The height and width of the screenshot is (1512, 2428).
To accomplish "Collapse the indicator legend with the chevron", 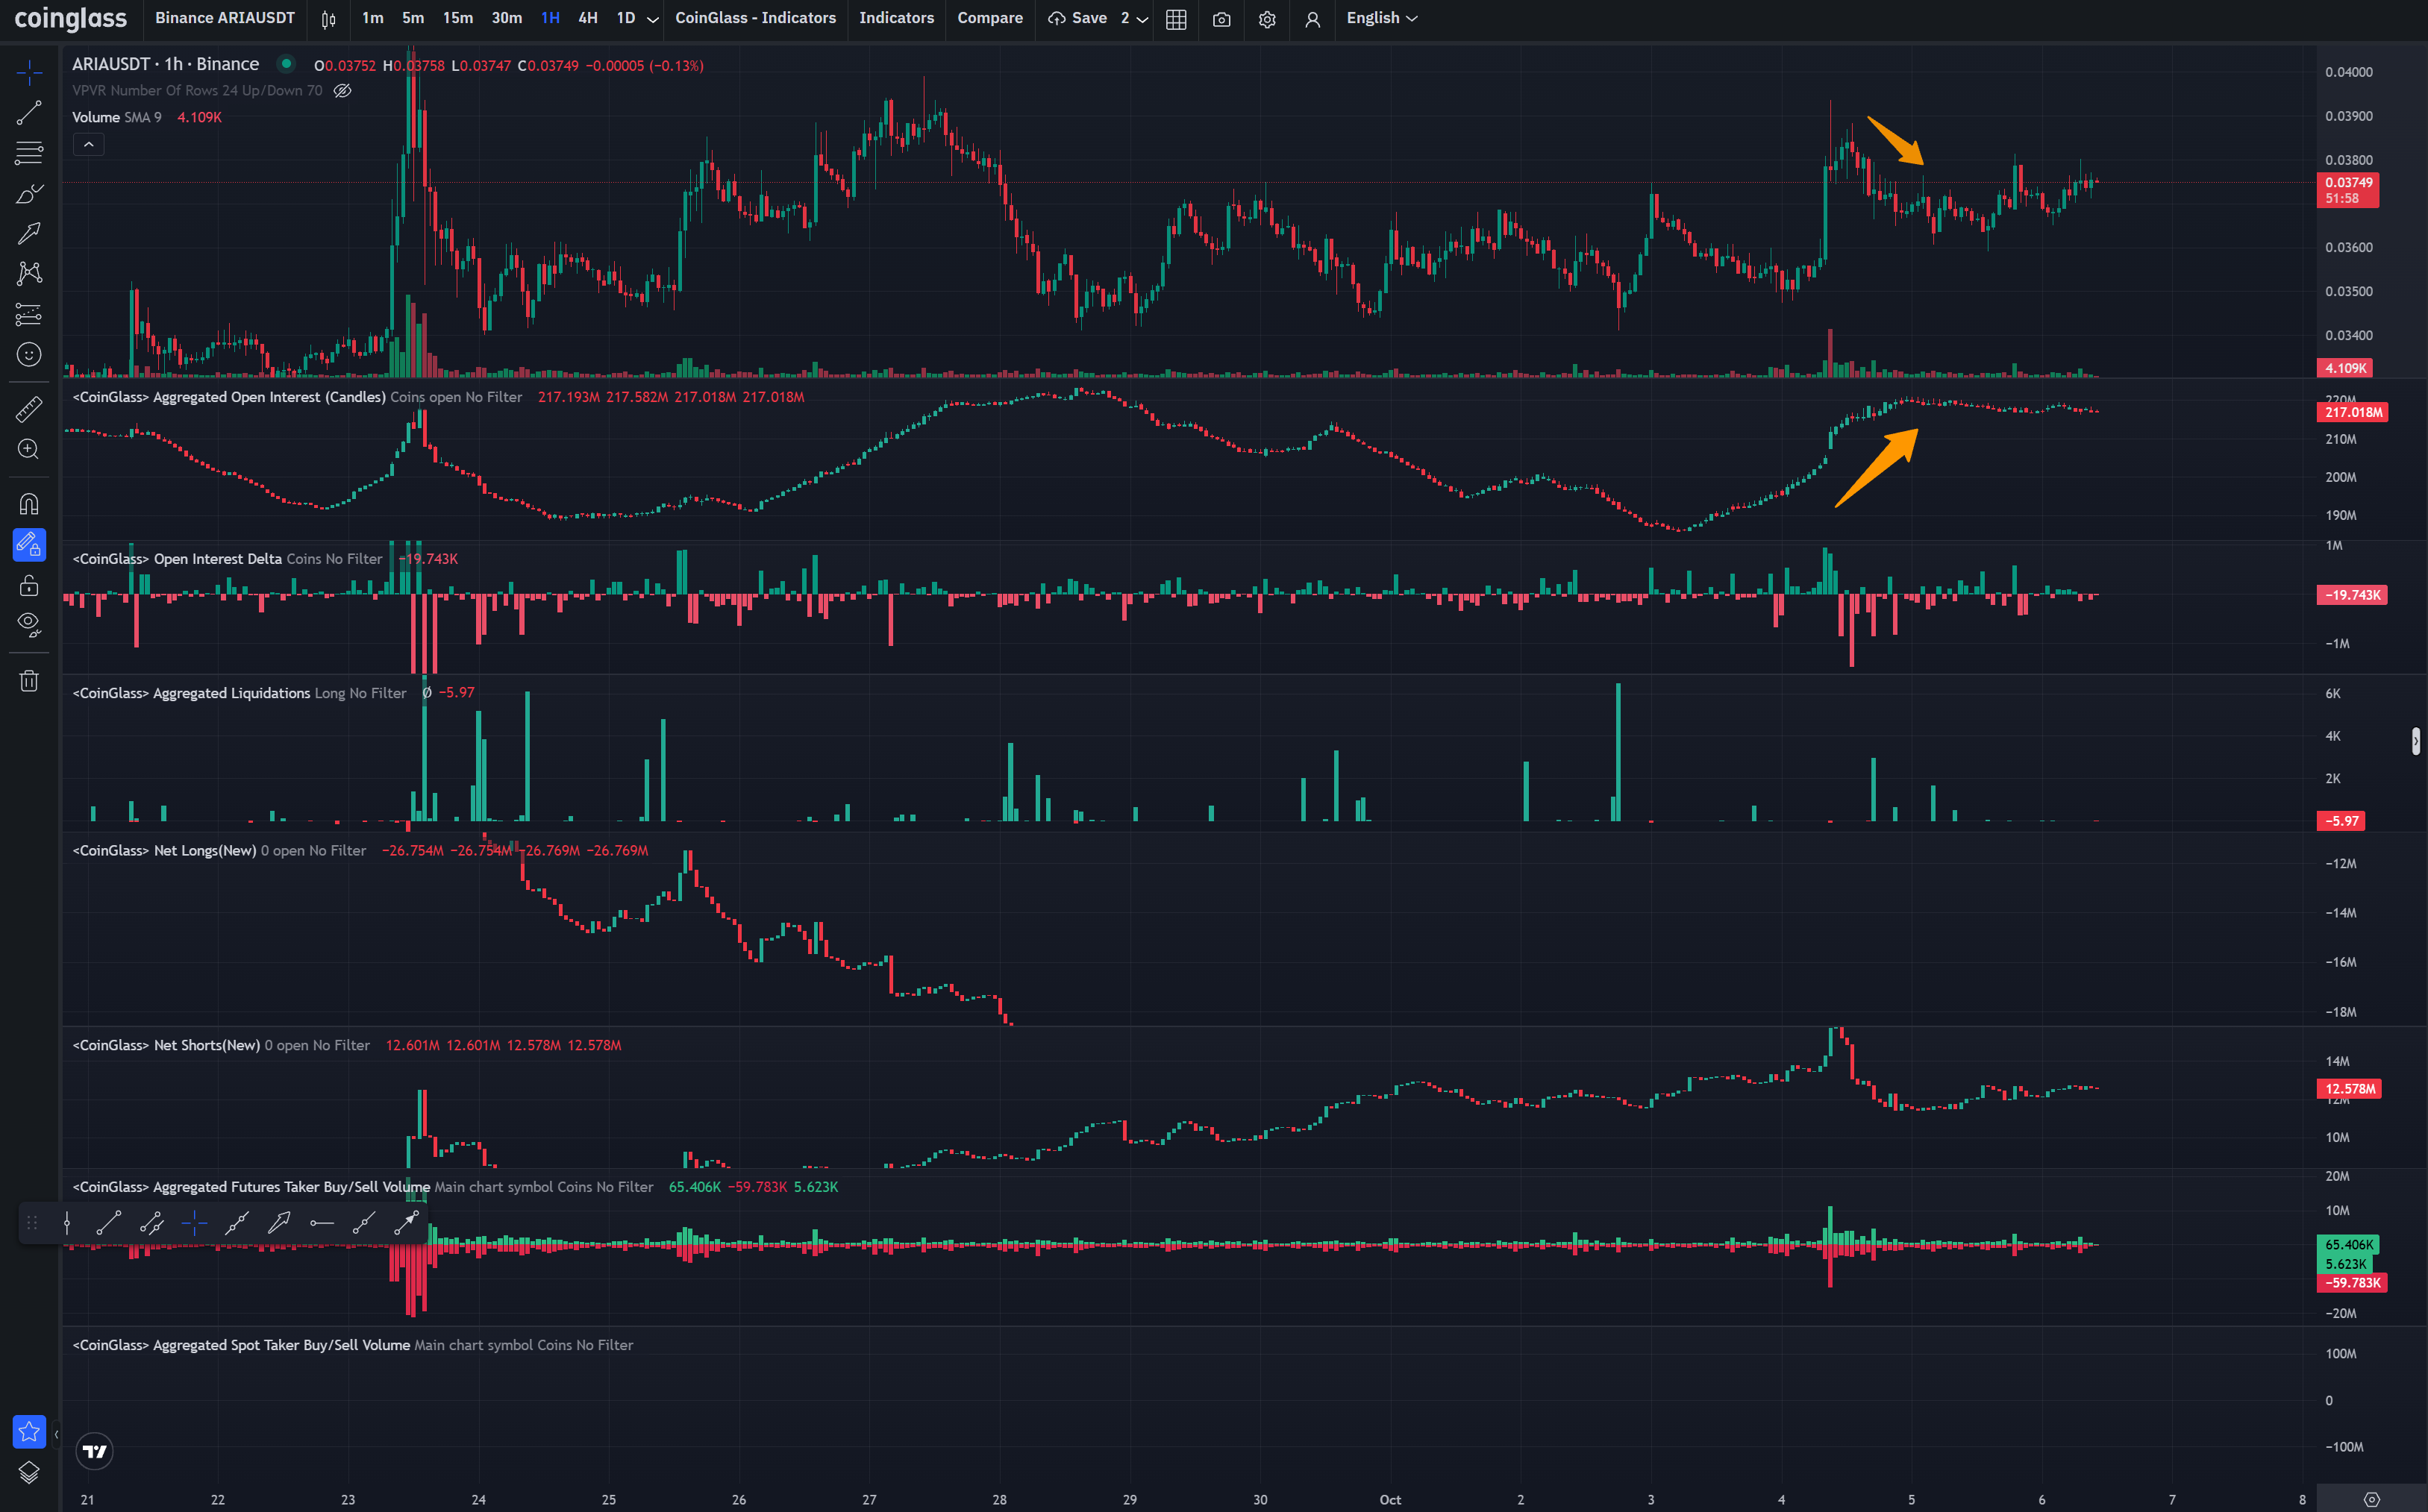I will [89, 145].
